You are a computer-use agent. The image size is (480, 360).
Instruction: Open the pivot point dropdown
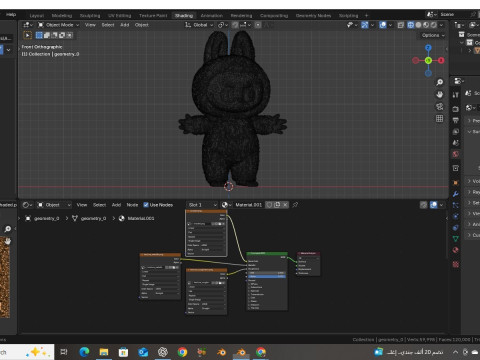(223, 25)
